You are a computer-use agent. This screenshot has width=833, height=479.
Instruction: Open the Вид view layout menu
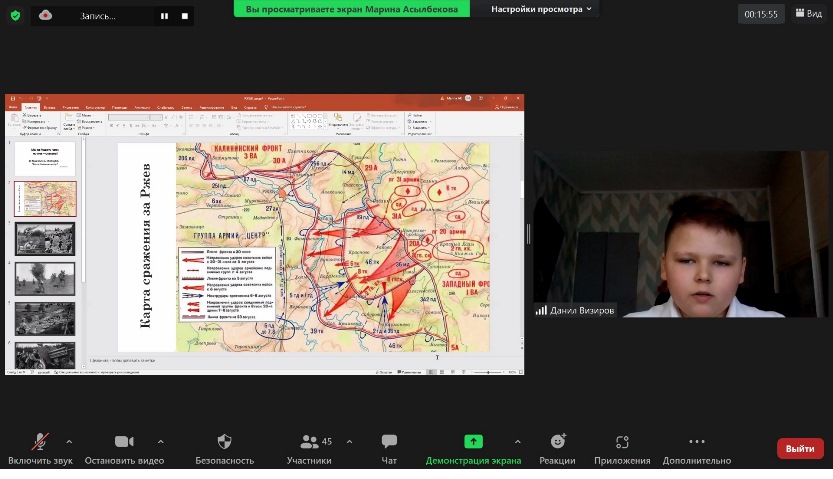[x=808, y=14]
